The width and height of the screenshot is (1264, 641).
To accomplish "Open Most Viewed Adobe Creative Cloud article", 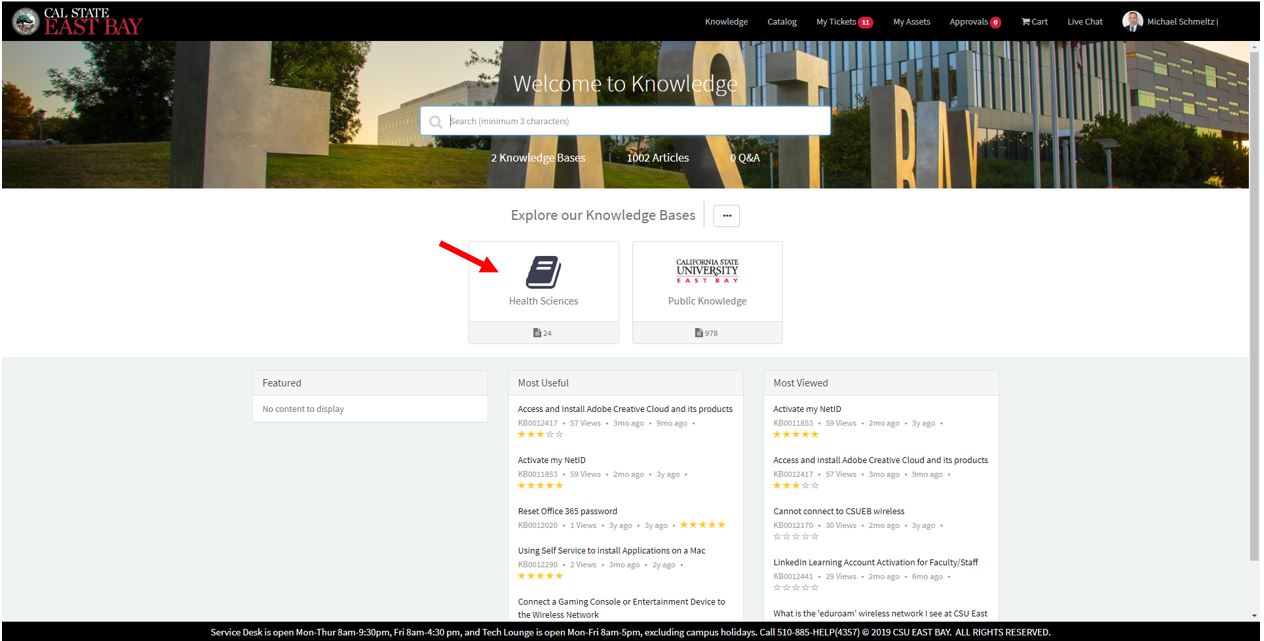I will pos(880,460).
